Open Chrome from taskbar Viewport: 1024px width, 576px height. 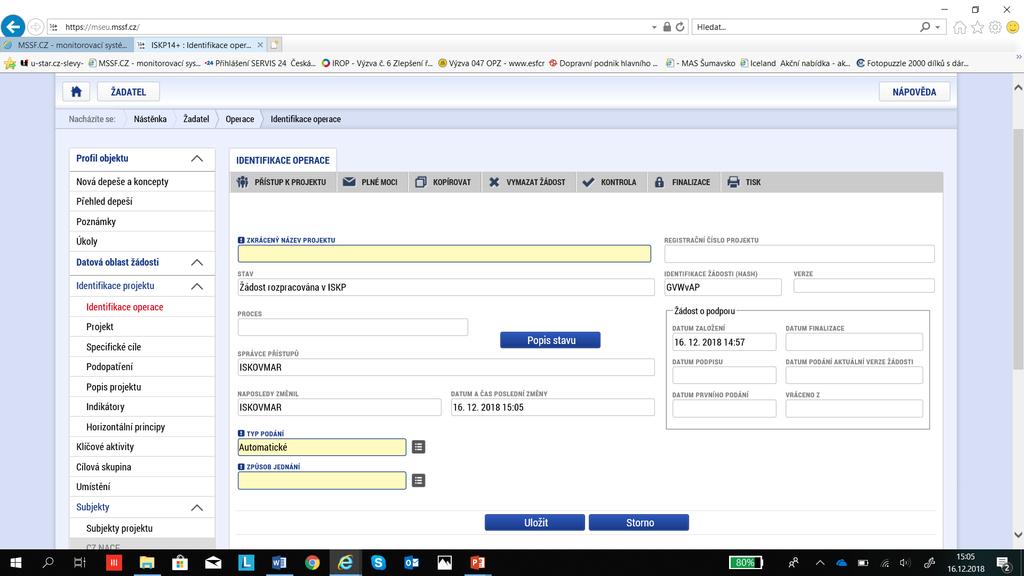click(312, 562)
